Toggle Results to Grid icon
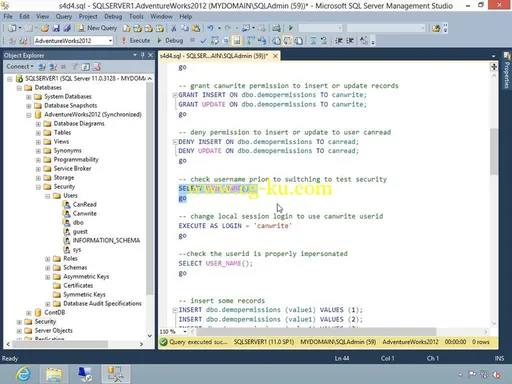This screenshot has width=512, height=384. (287, 41)
